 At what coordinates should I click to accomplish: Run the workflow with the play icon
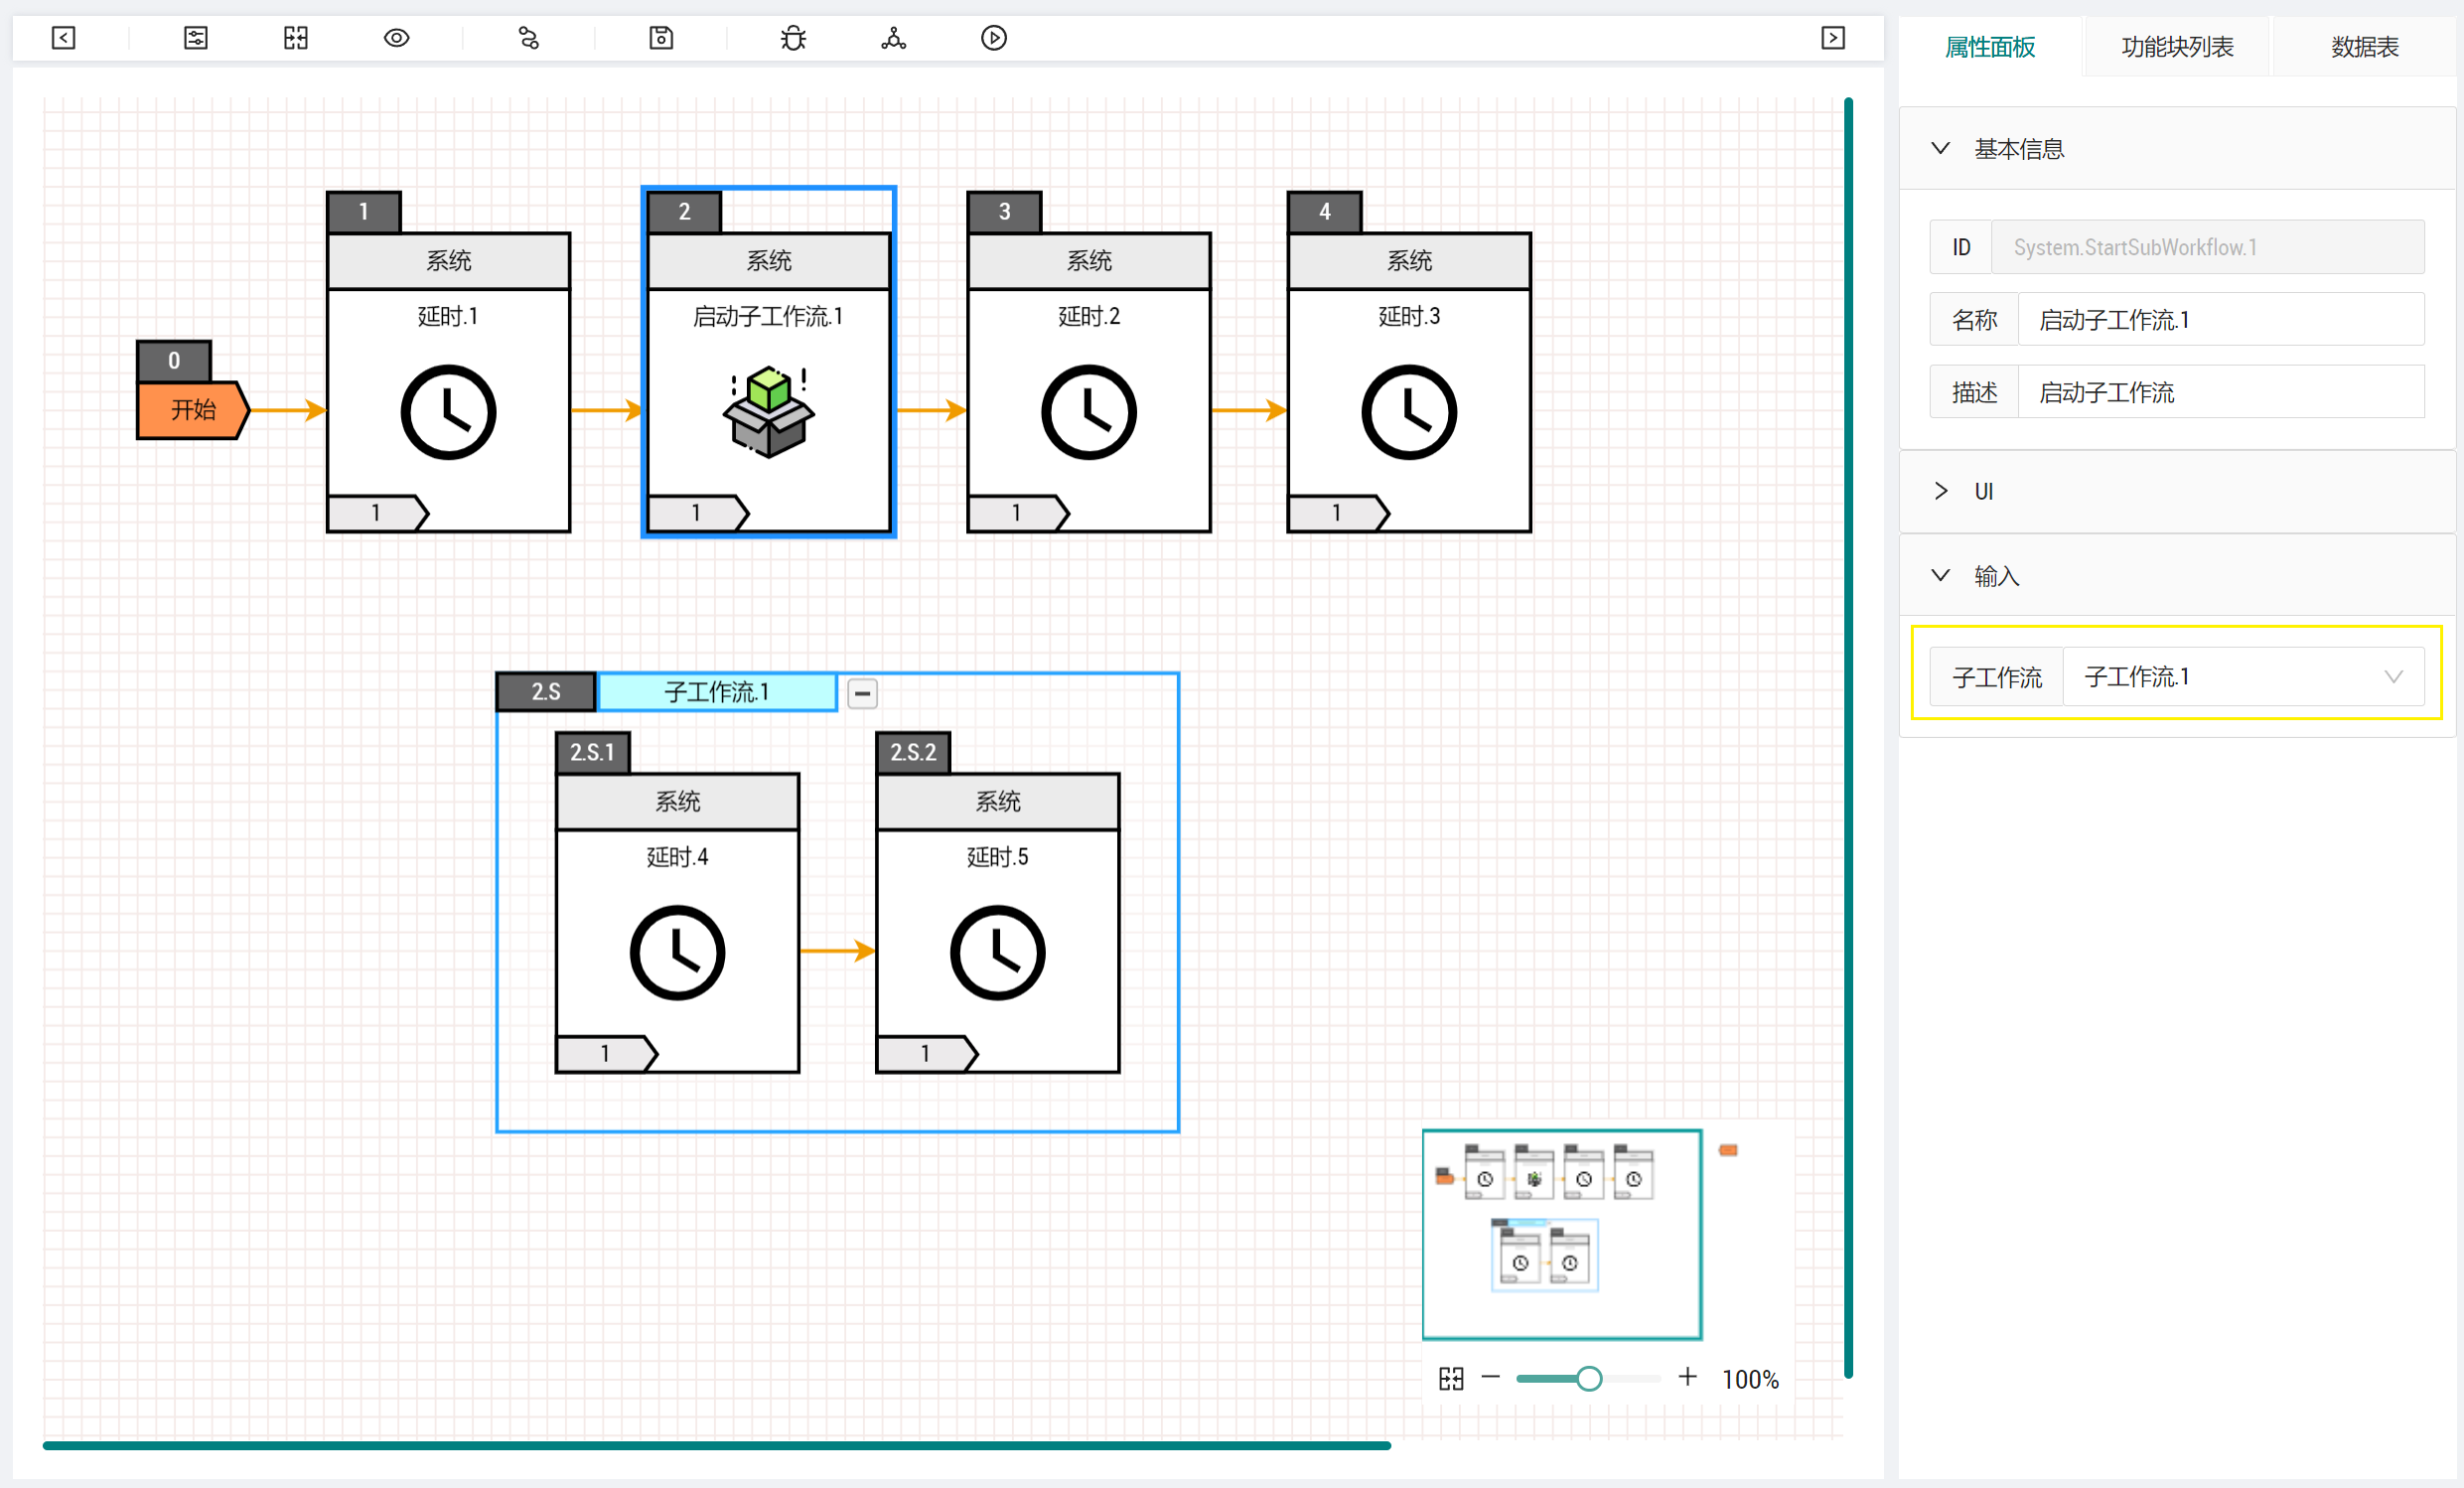[x=993, y=38]
